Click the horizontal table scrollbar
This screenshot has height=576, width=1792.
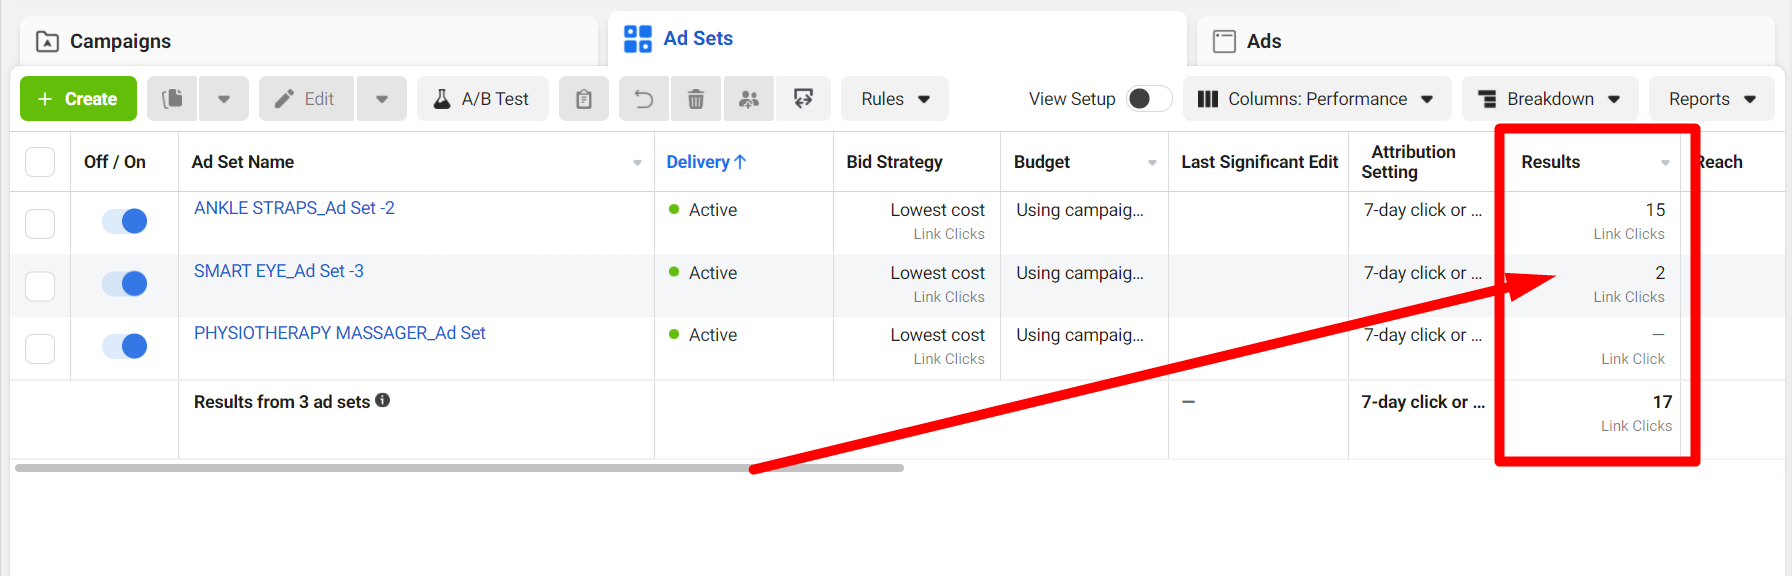459,468
